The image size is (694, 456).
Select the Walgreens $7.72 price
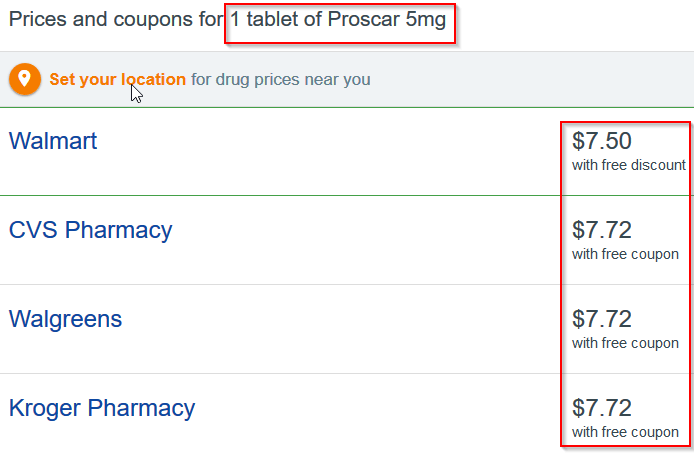[601, 319]
